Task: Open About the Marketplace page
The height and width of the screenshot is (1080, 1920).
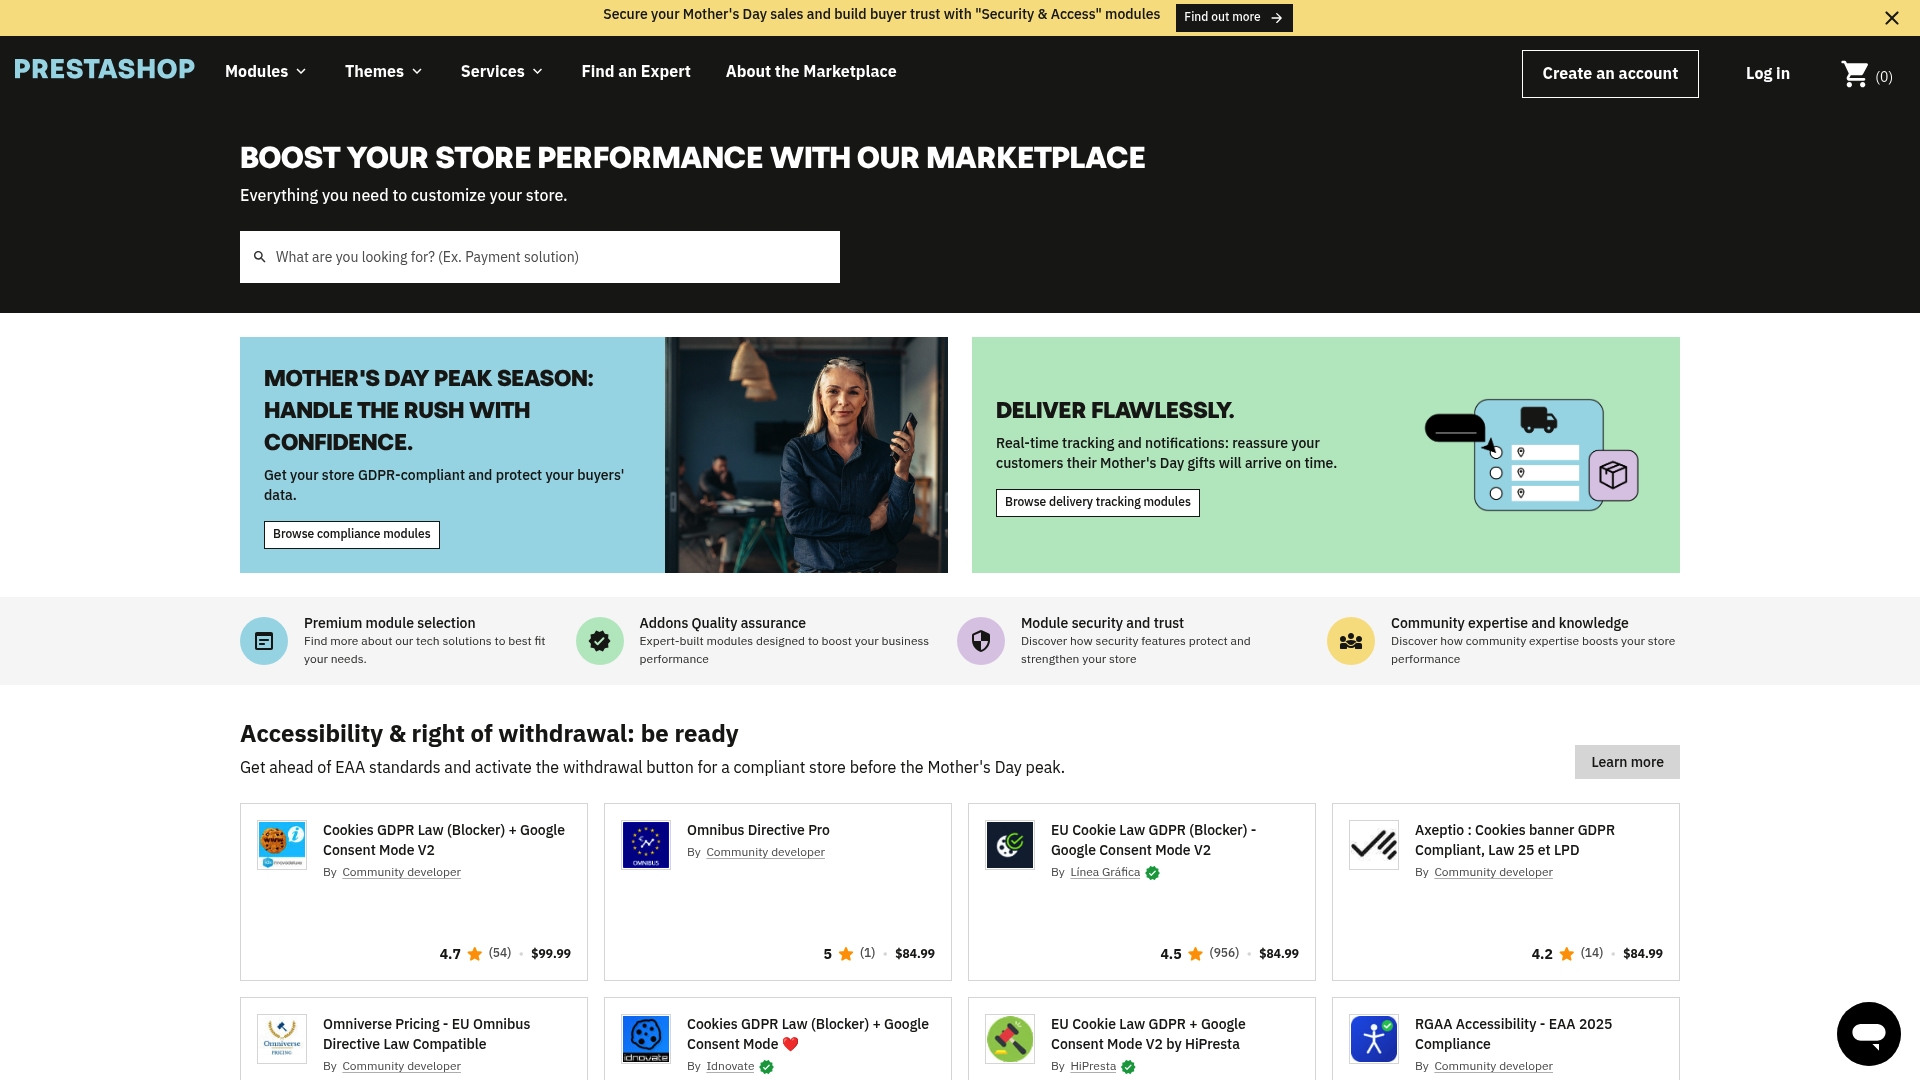Action: (x=811, y=72)
